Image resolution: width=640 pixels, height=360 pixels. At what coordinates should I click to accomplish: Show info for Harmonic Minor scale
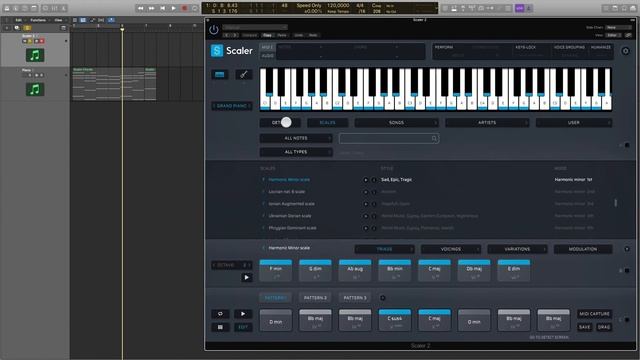(373, 180)
